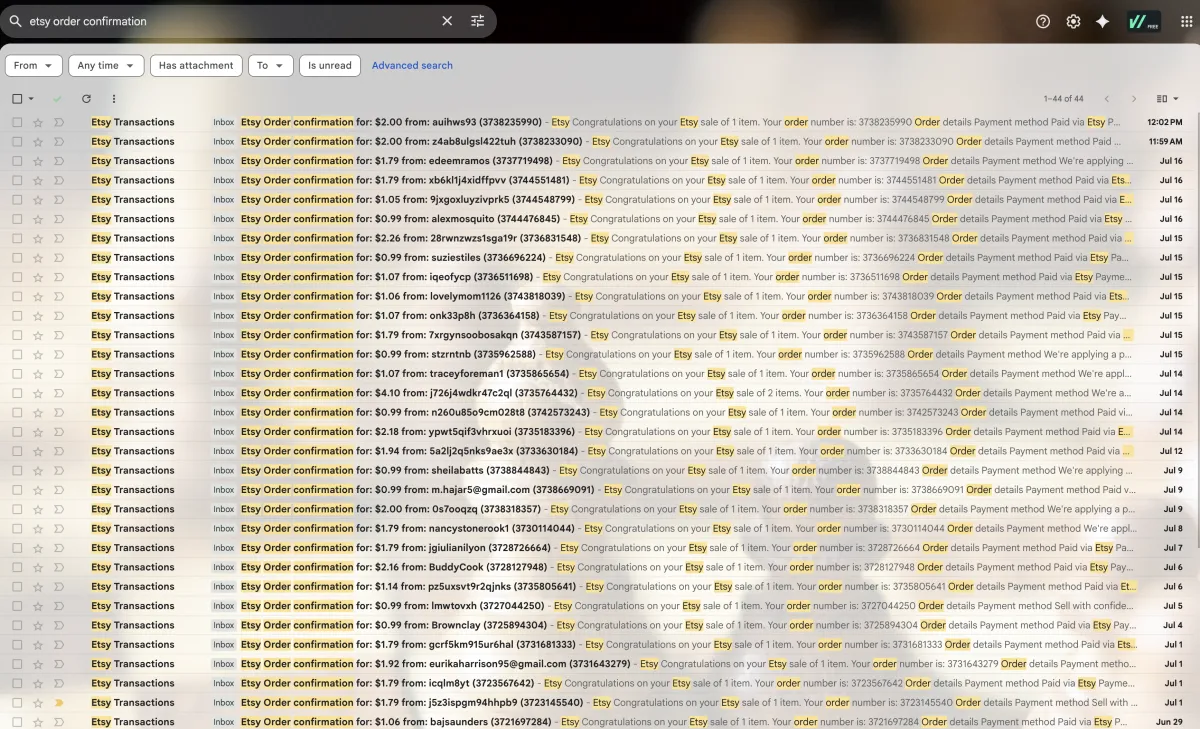Star the order email from BuddyCook

(38, 567)
